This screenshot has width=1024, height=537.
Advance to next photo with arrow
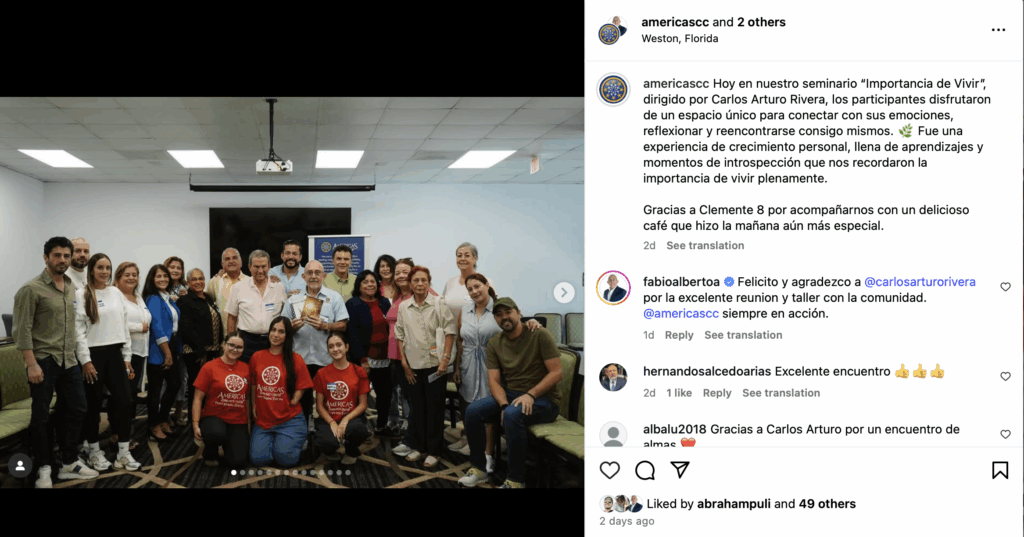564,292
